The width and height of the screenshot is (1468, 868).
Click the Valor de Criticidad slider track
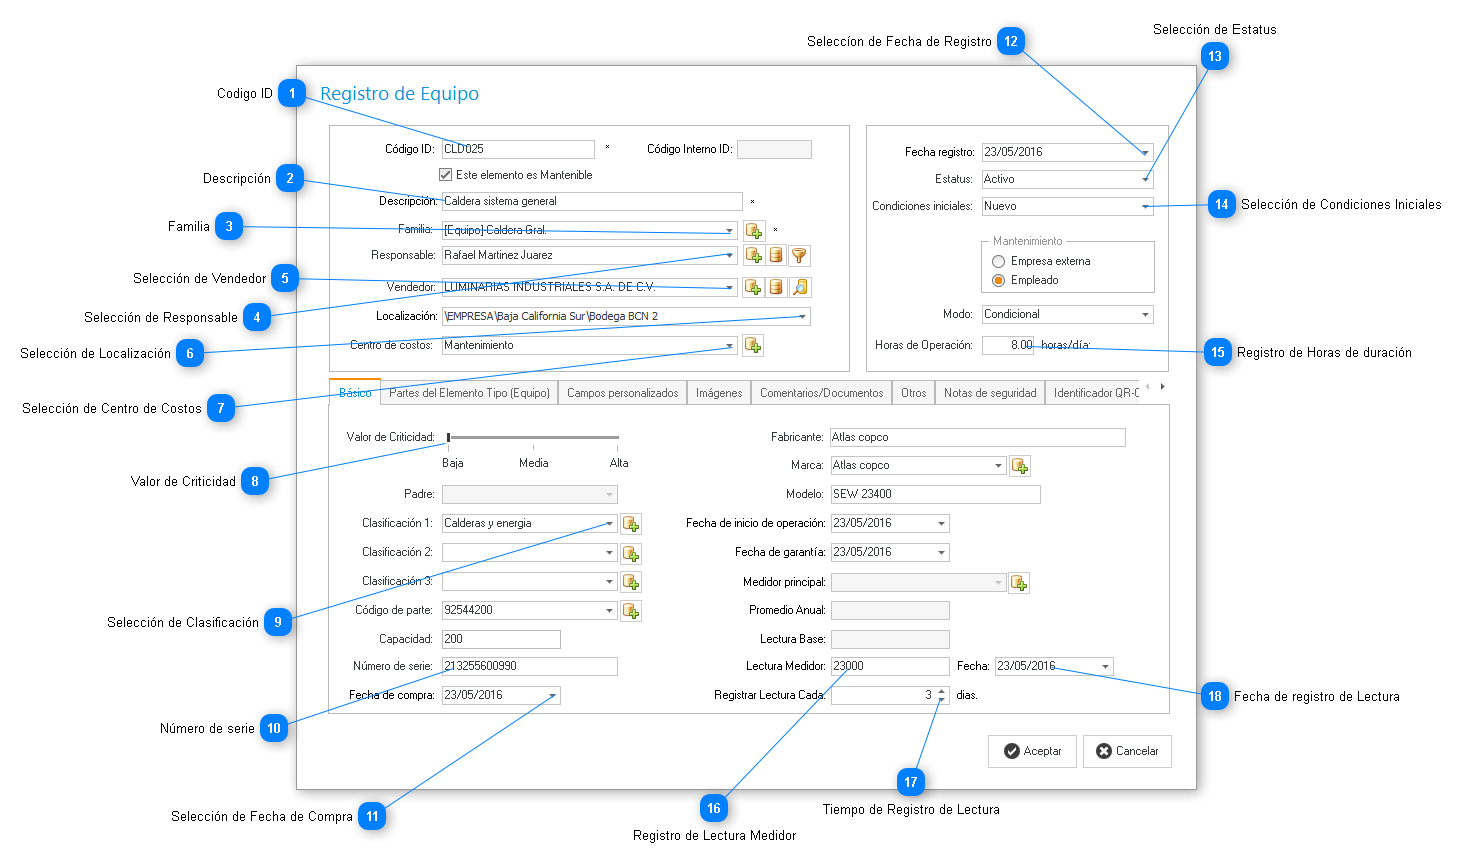tap(533, 437)
